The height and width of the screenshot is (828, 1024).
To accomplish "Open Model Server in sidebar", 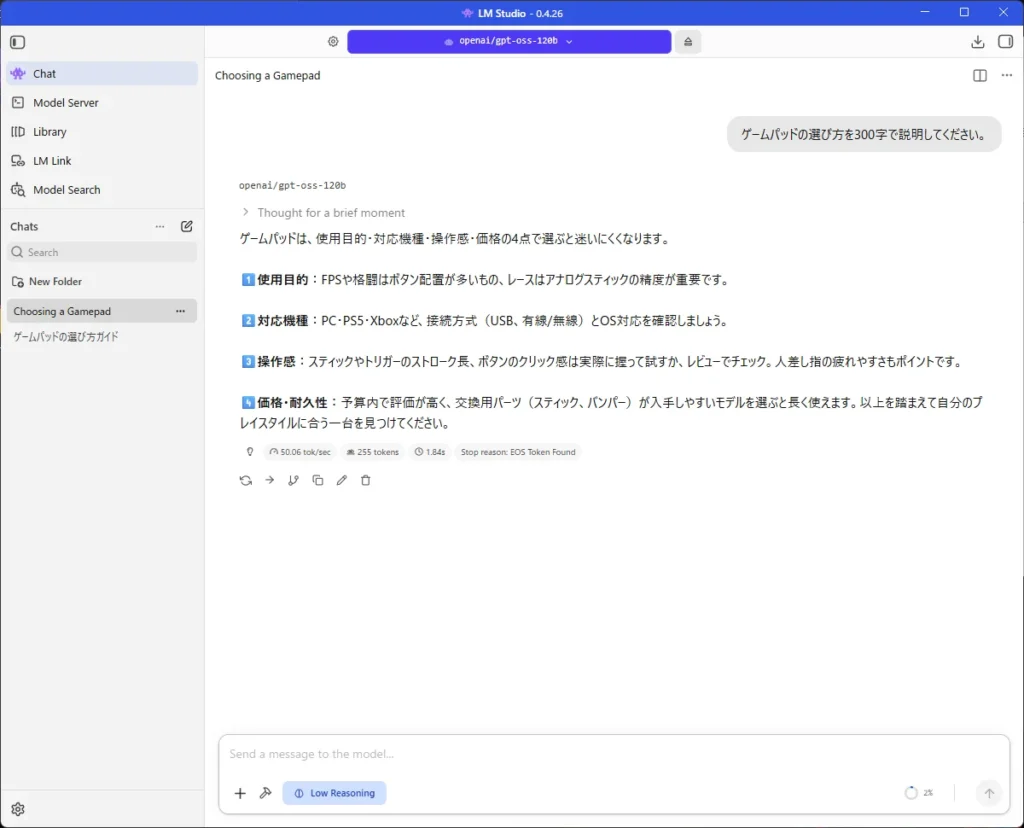I will tap(102, 103).
